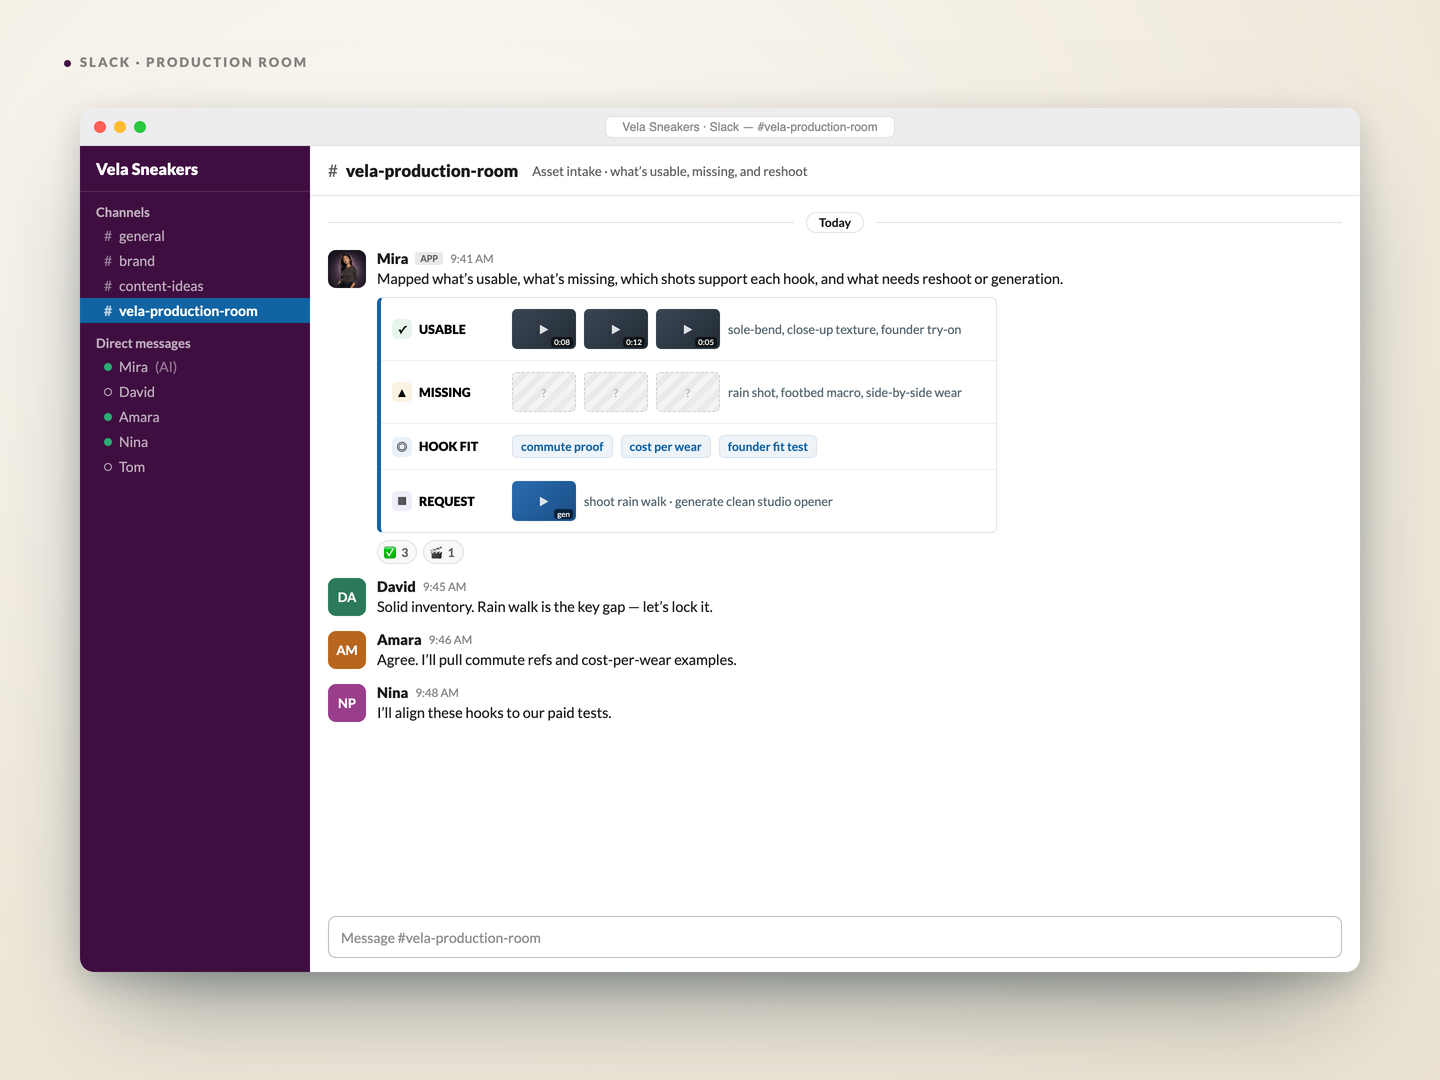This screenshot has width=1440, height=1080.
Task: Open direct message with Tom
Action: click(x=195, y=467)
